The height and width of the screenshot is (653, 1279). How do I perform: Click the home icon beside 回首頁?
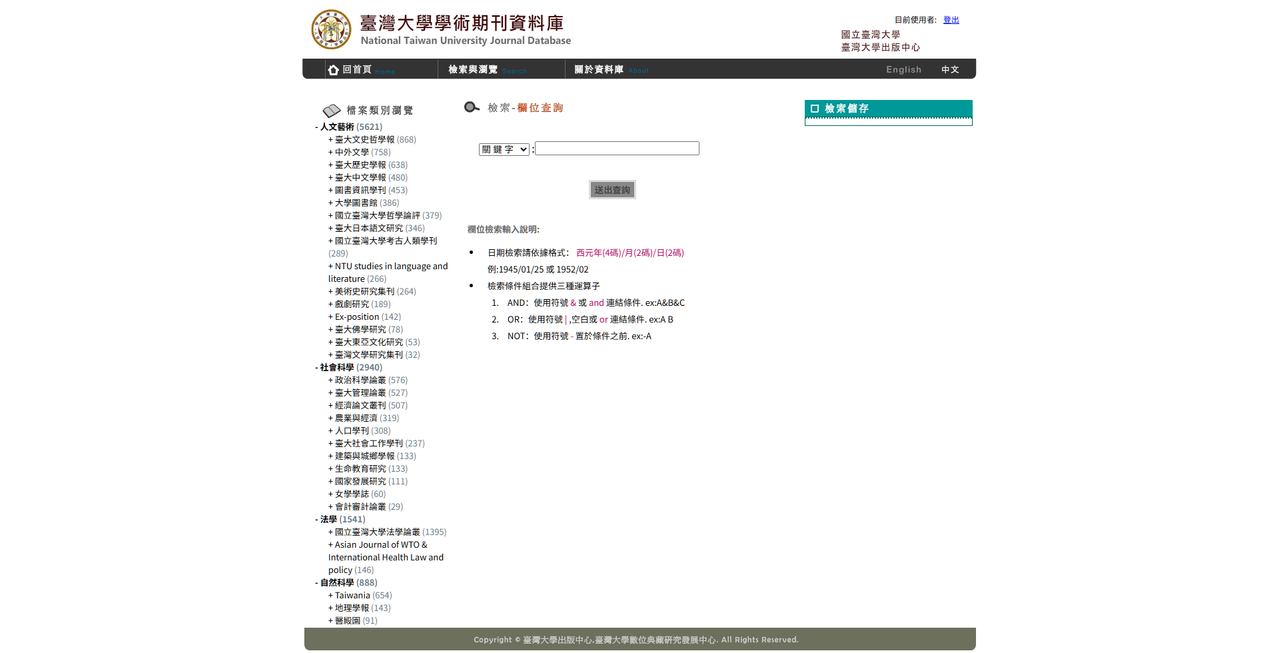coord(333,70)
